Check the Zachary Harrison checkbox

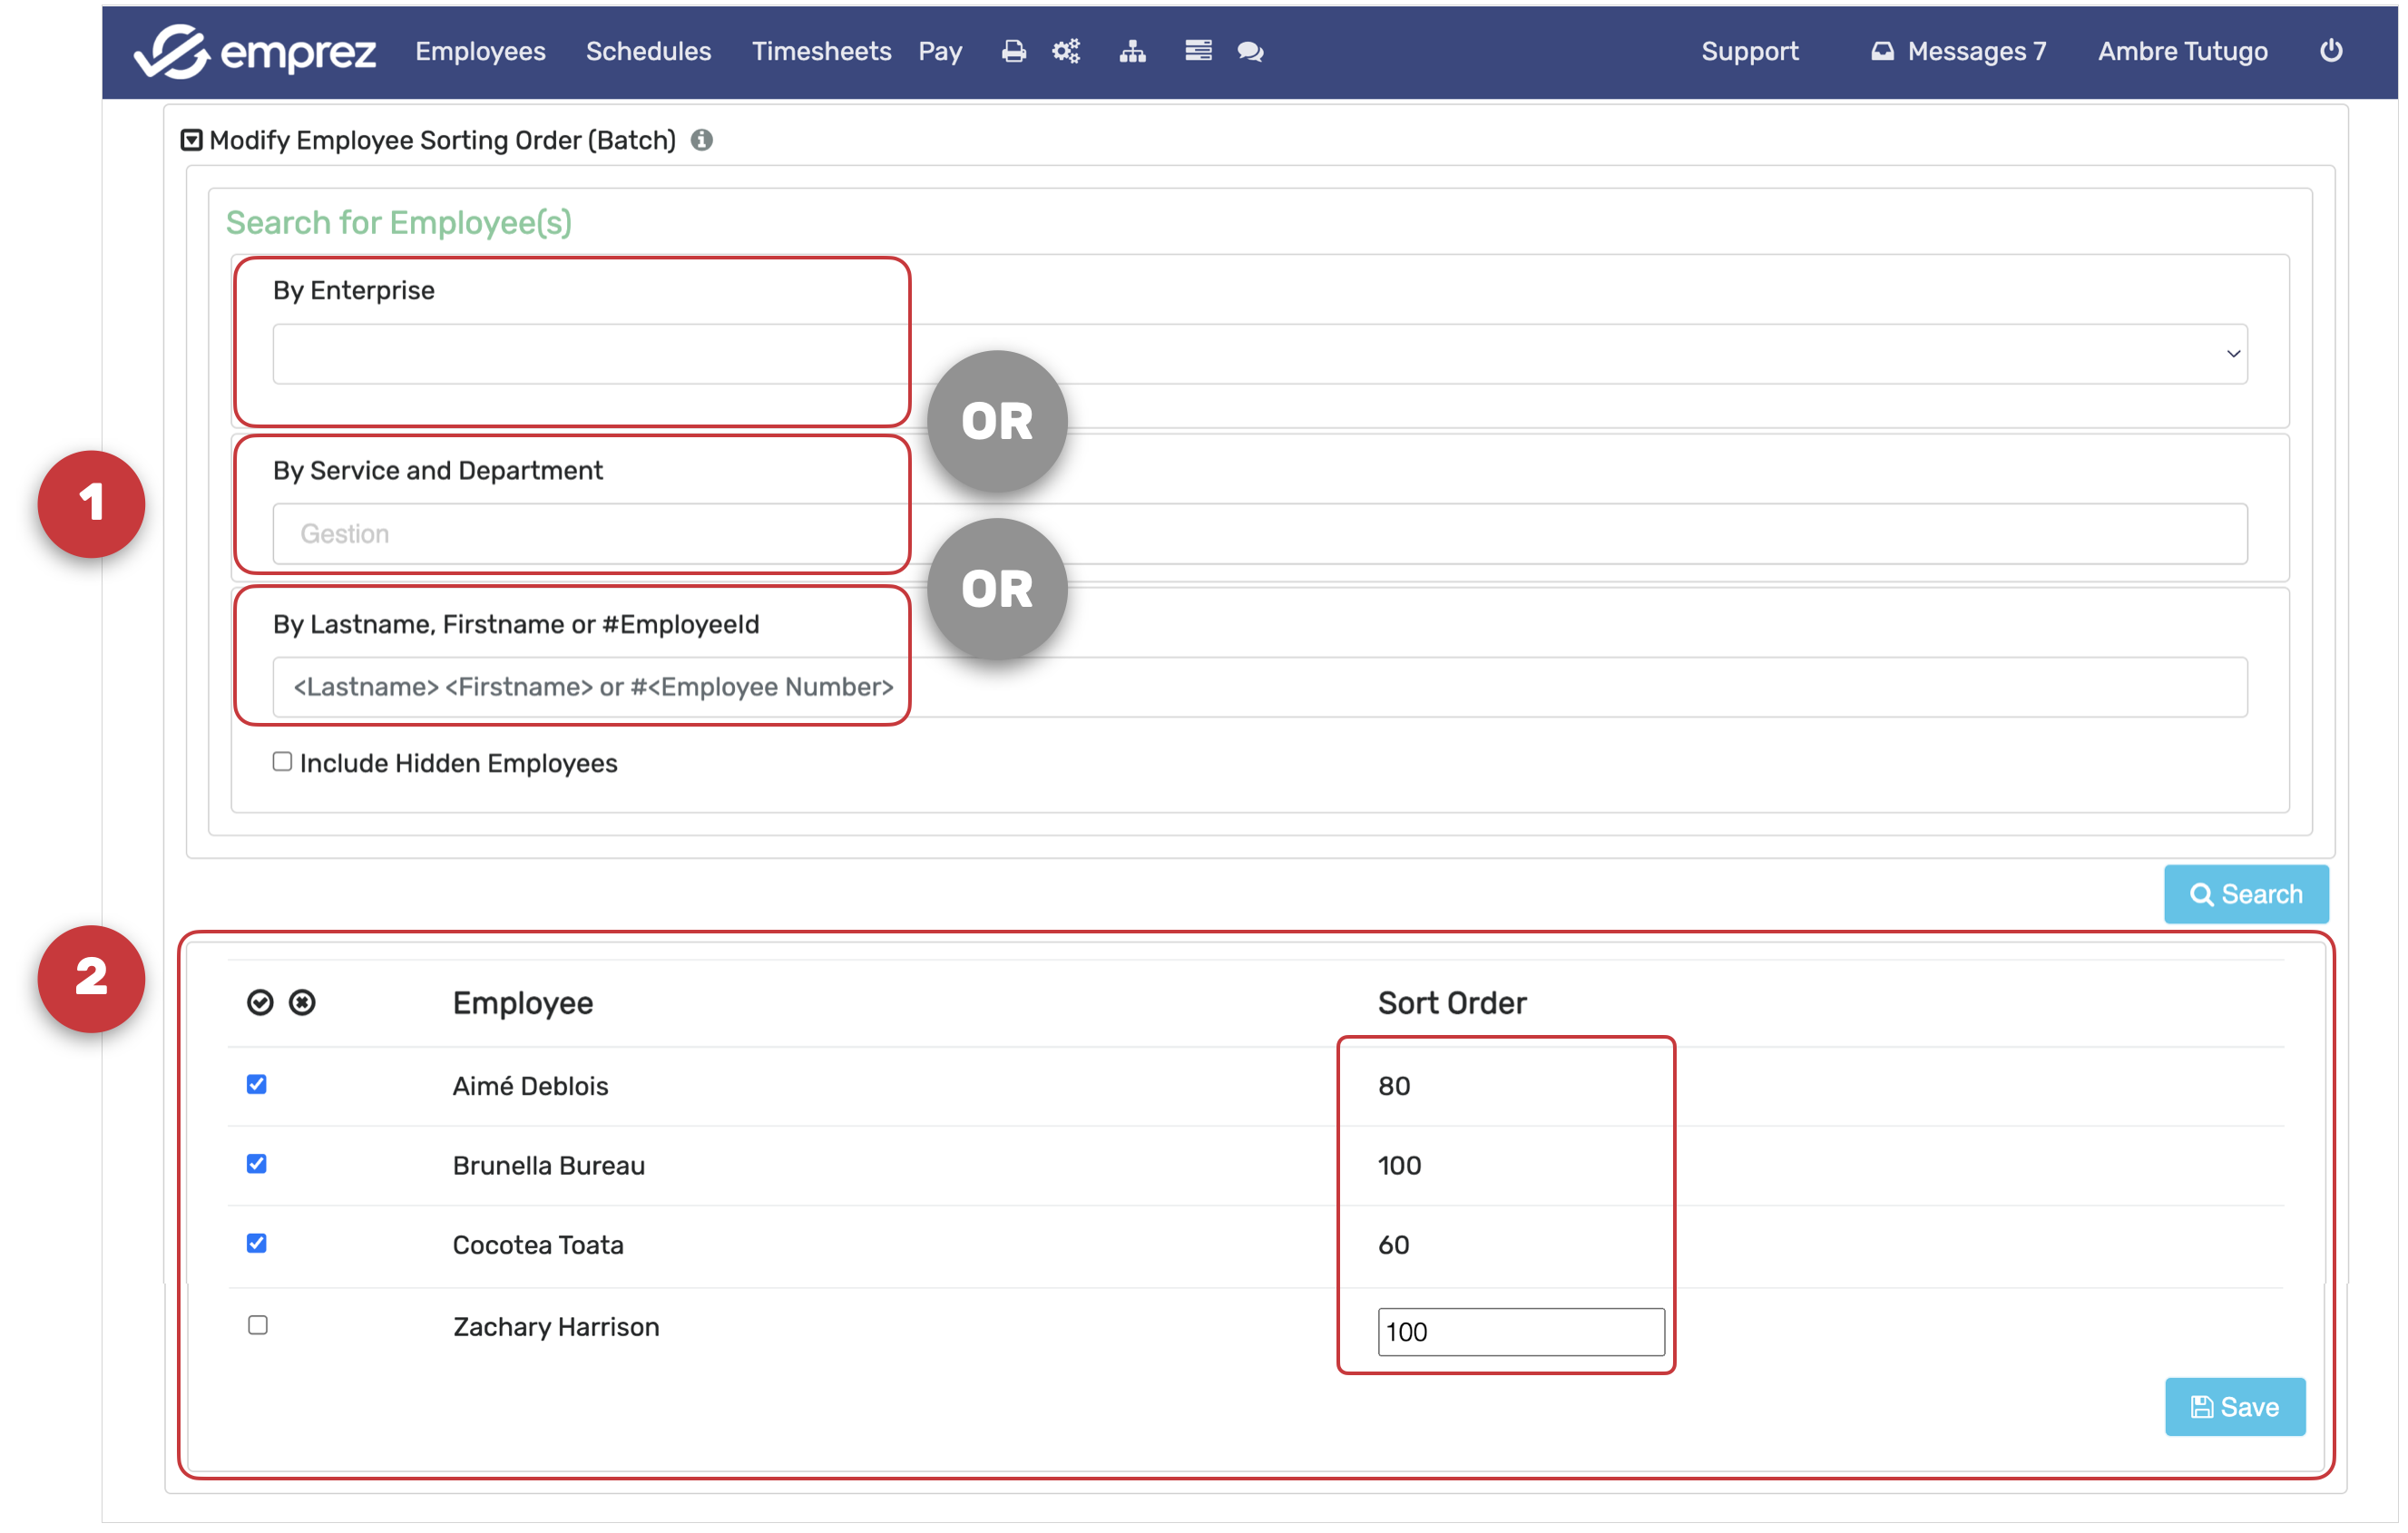[x=258, y=1325]
